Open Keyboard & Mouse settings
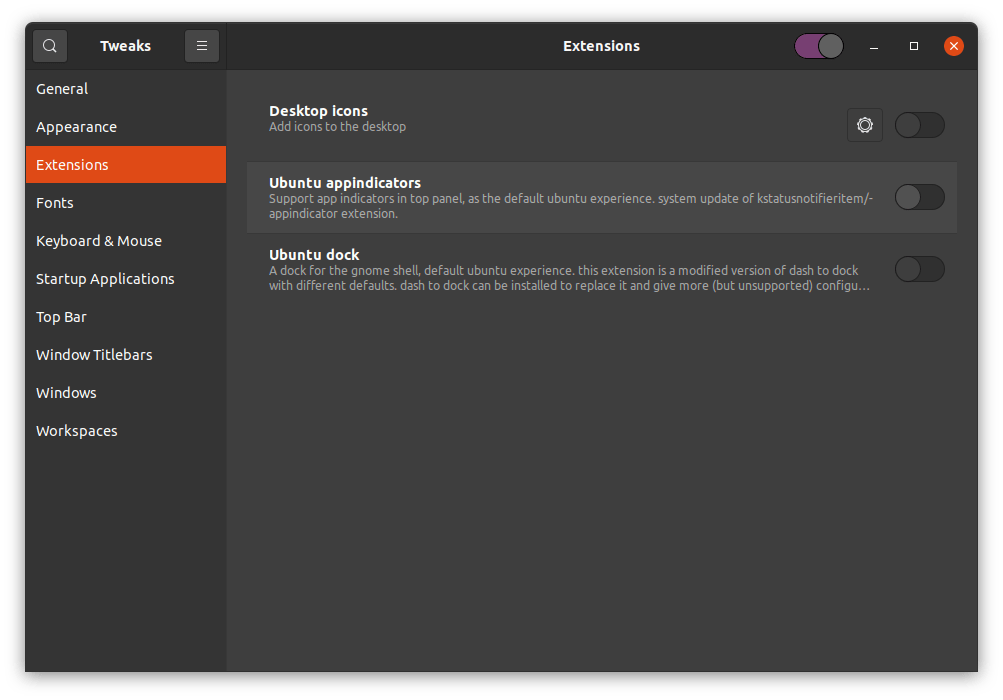 pyautogui.click(x=126, y=241)
